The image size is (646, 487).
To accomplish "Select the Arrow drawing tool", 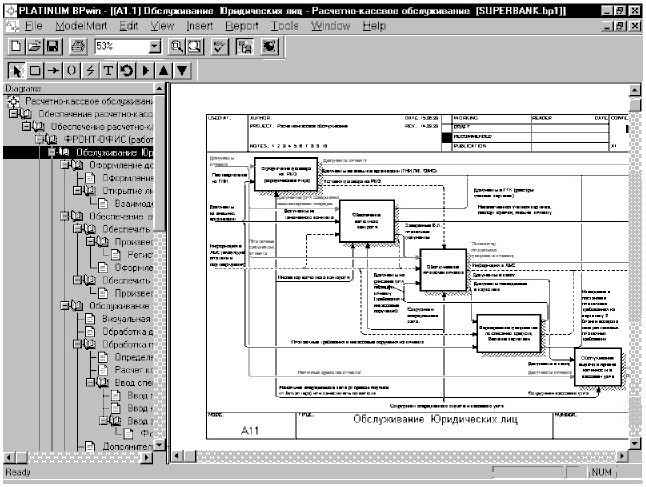I will point(52,71).
